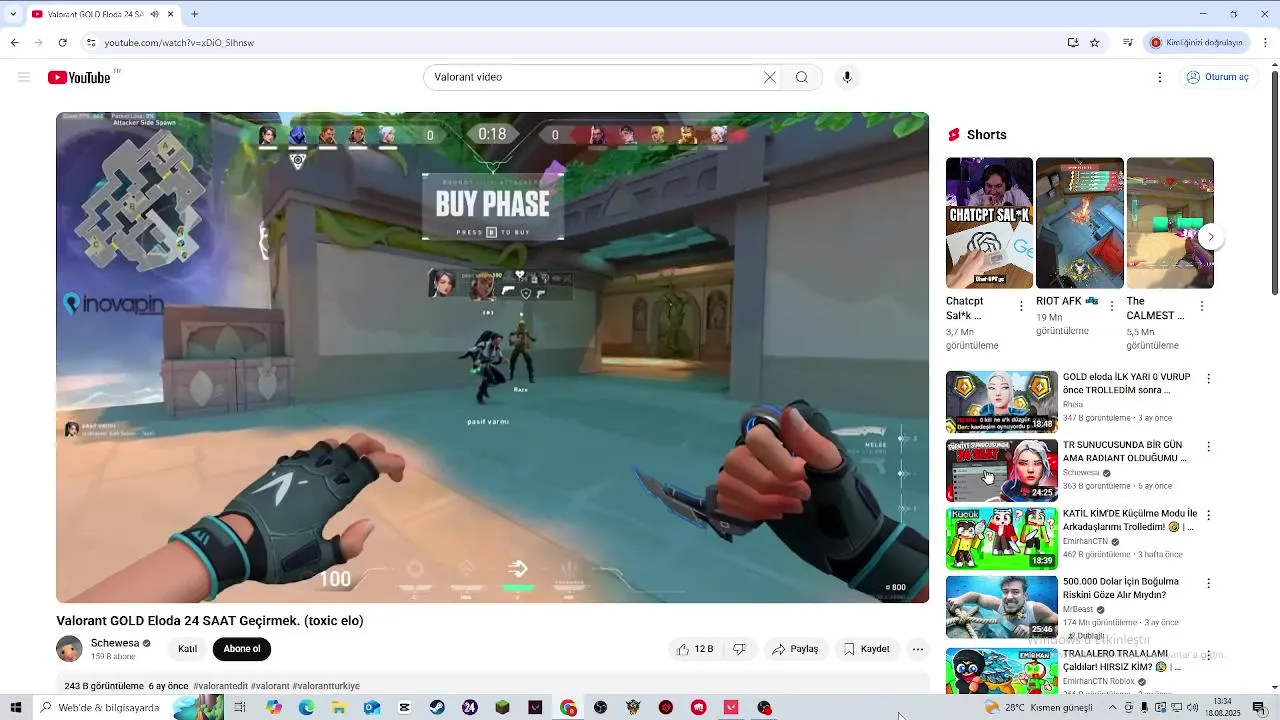Click the #valorantturkiye hashtag
Viewport: 1280px width, 720px height.
coord(326,686)
